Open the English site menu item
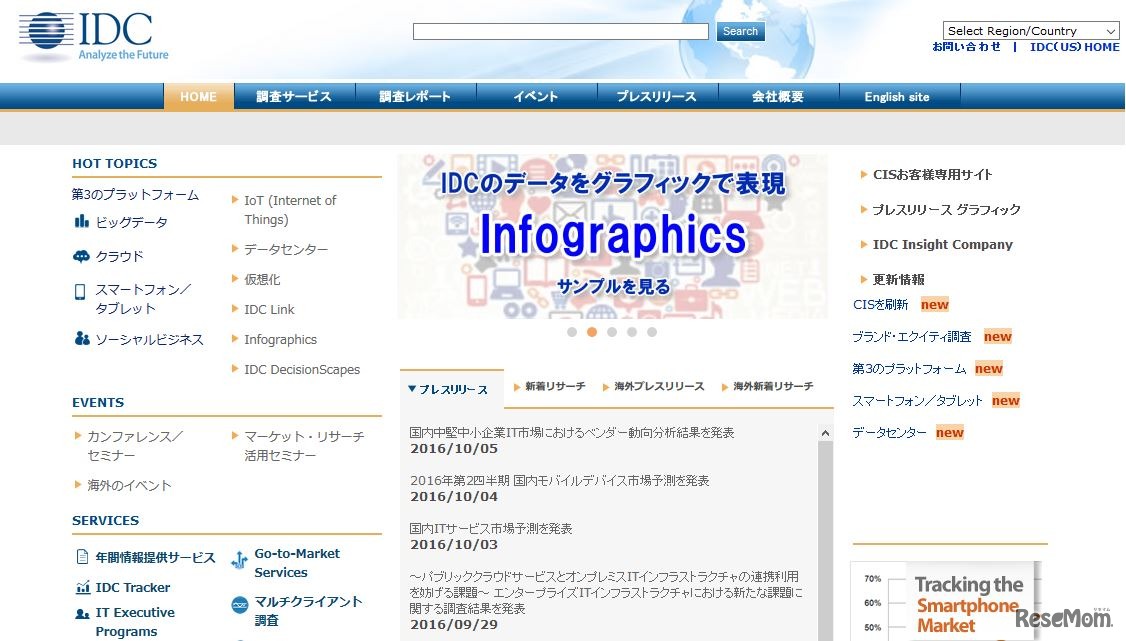 coord(897,96)
